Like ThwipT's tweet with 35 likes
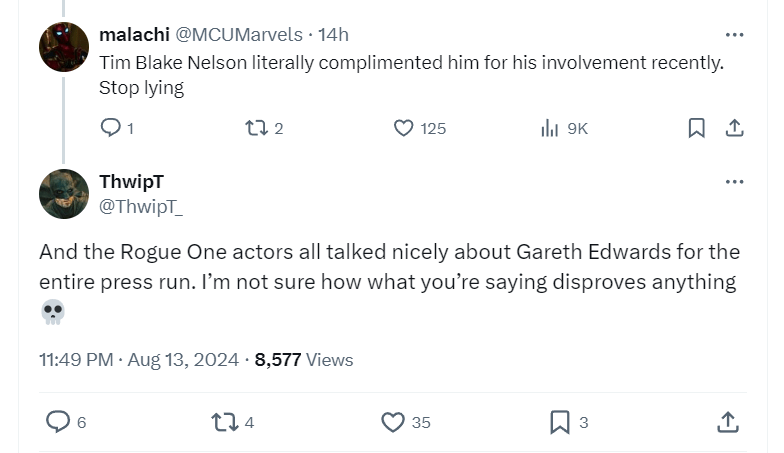This screenshot has height=453, width=784. point(393,422)
